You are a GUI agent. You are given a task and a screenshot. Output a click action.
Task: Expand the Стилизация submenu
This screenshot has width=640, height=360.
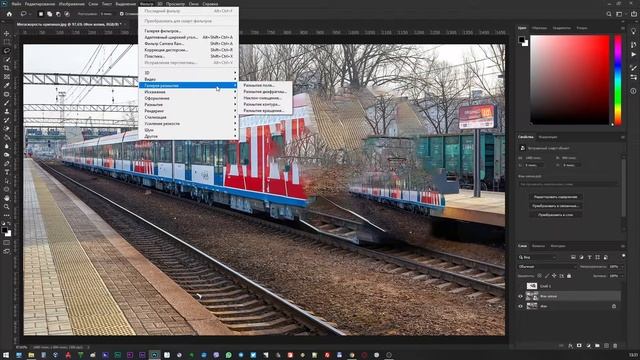click(x=188, y=117)
